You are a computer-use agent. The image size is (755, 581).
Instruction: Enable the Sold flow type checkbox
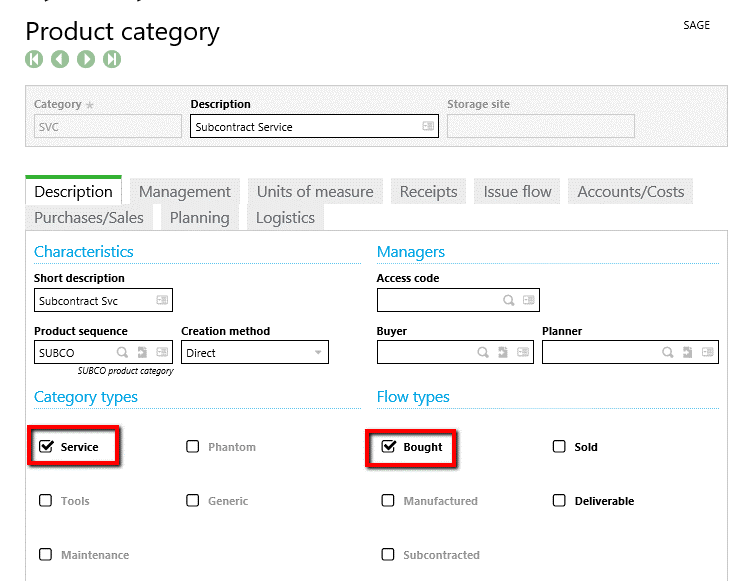559,447
